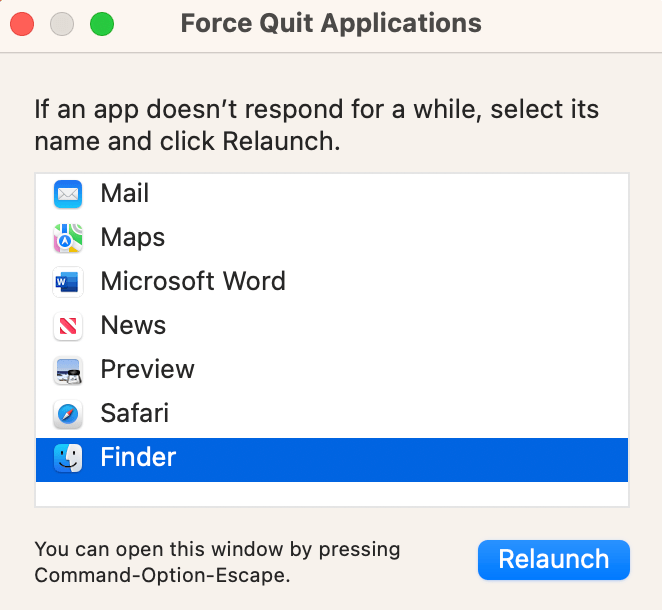
Task: Click the Microsoft Word icon
Action: [68, 282]
